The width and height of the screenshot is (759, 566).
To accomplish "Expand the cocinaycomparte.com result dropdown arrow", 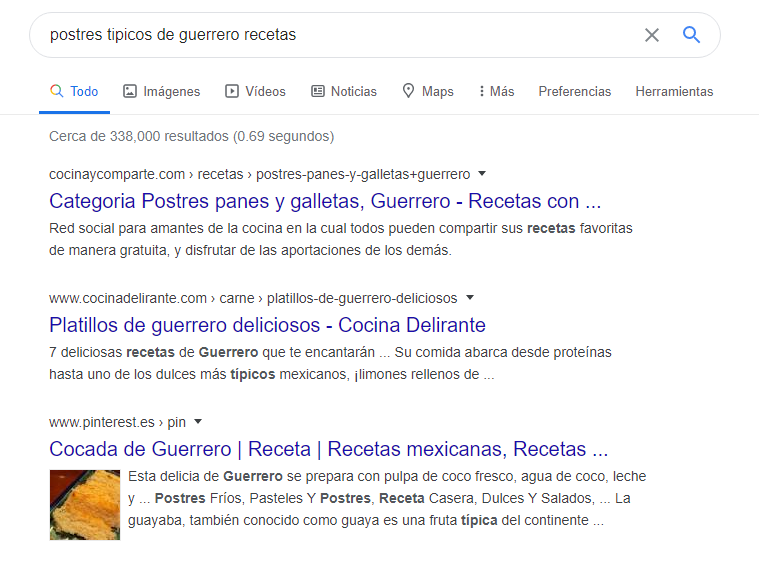I will (x=482, y=174).
